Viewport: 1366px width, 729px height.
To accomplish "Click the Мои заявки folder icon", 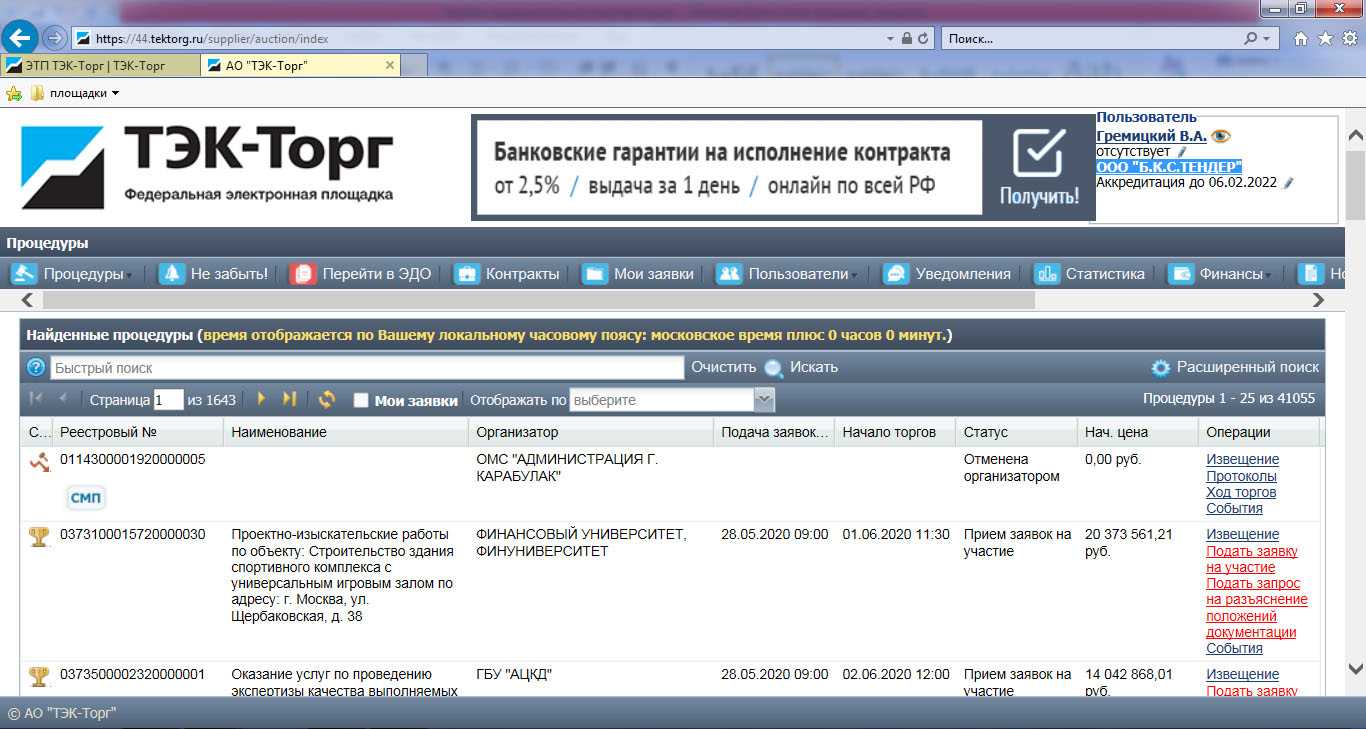I will 595,273.
